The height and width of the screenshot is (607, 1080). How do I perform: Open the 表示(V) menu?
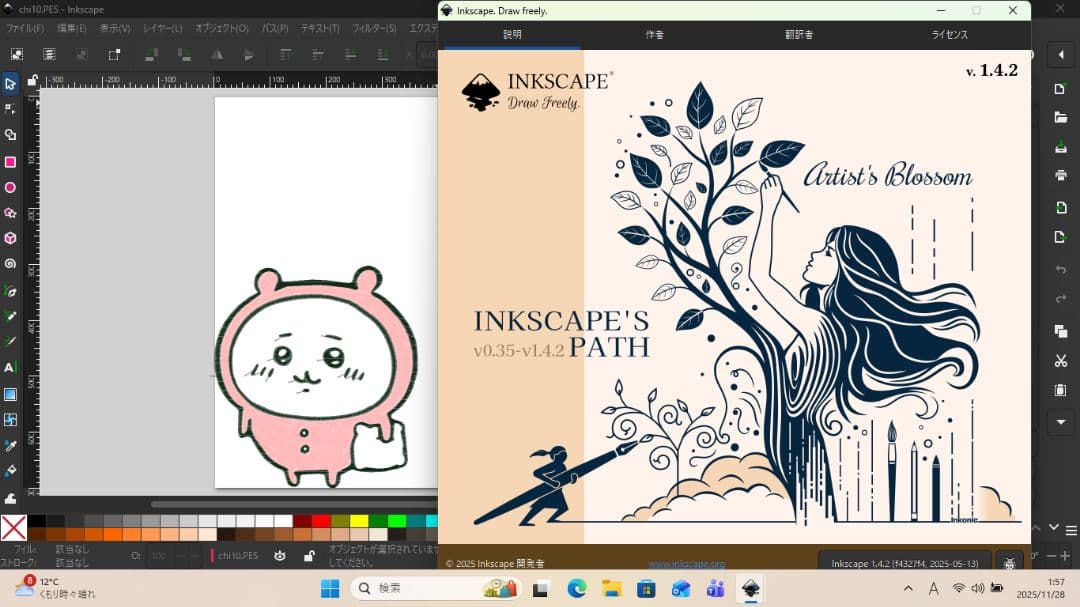[115, 28]
